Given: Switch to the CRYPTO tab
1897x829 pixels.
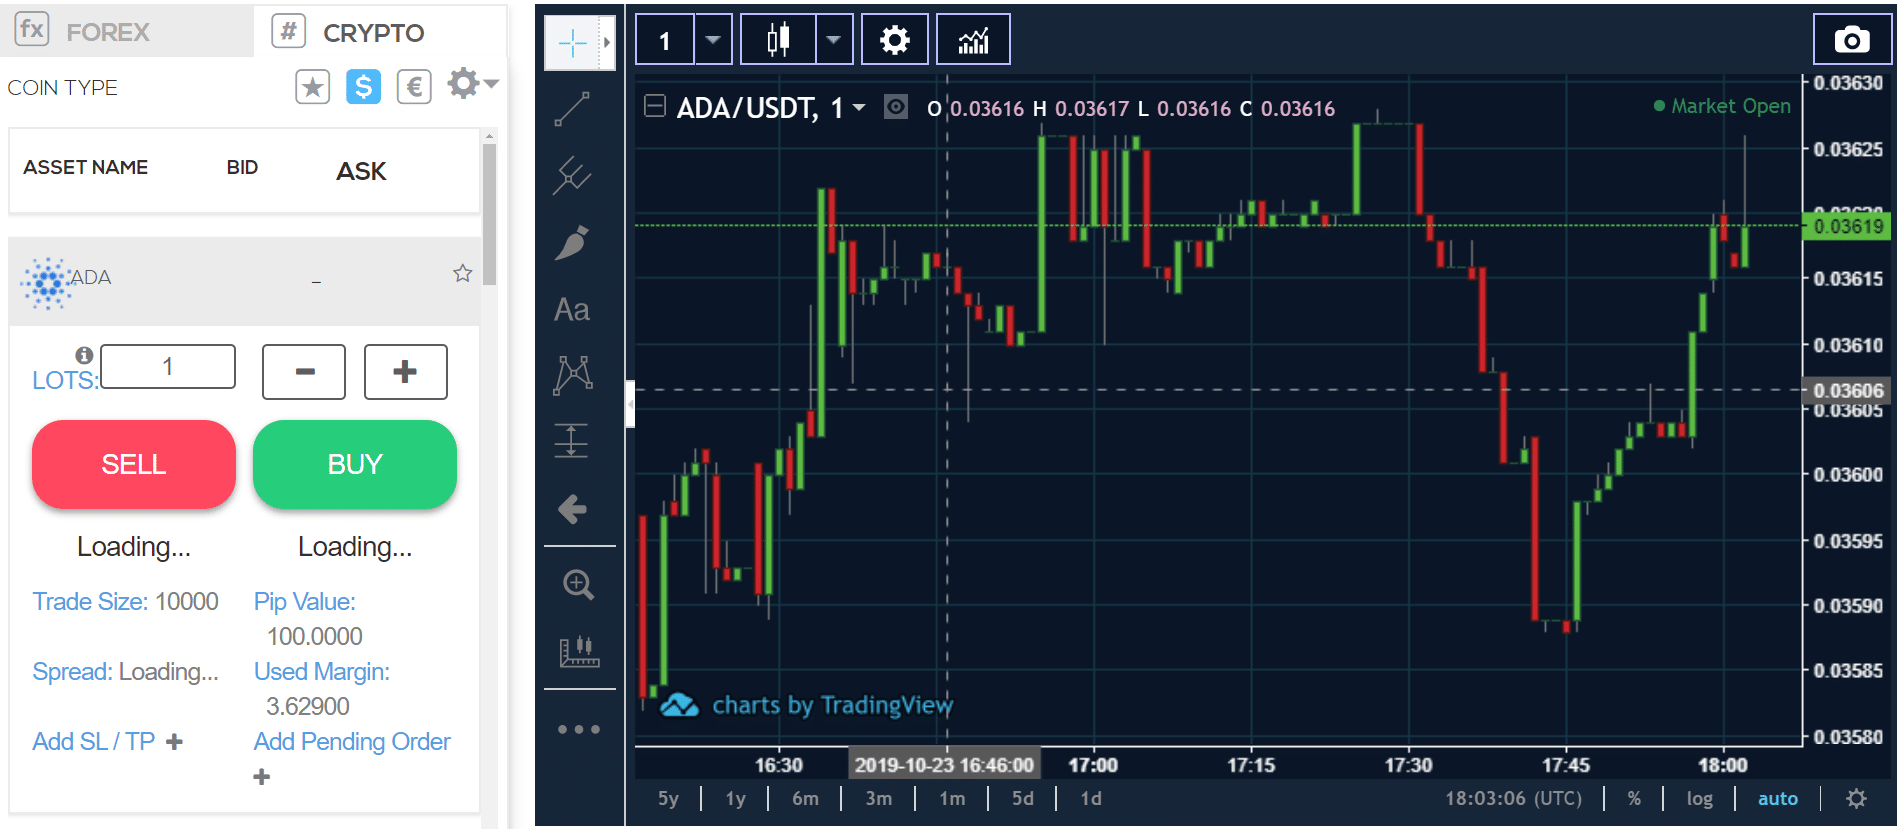Looking at the screenshot, I should [372, 32].
